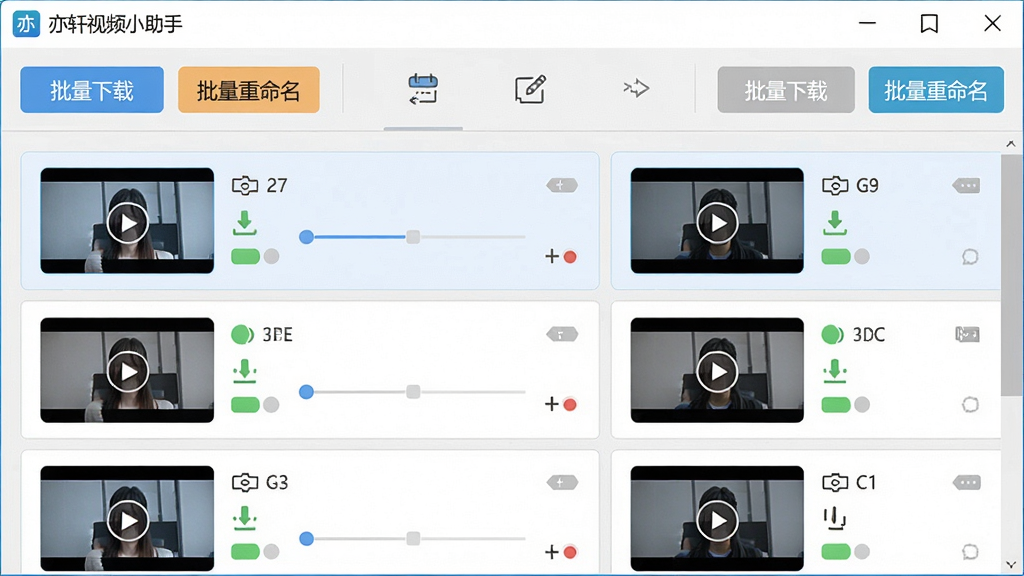The image size is (1024, 576).
Task: Click the bars icon under C1 label
Action: 835,519
